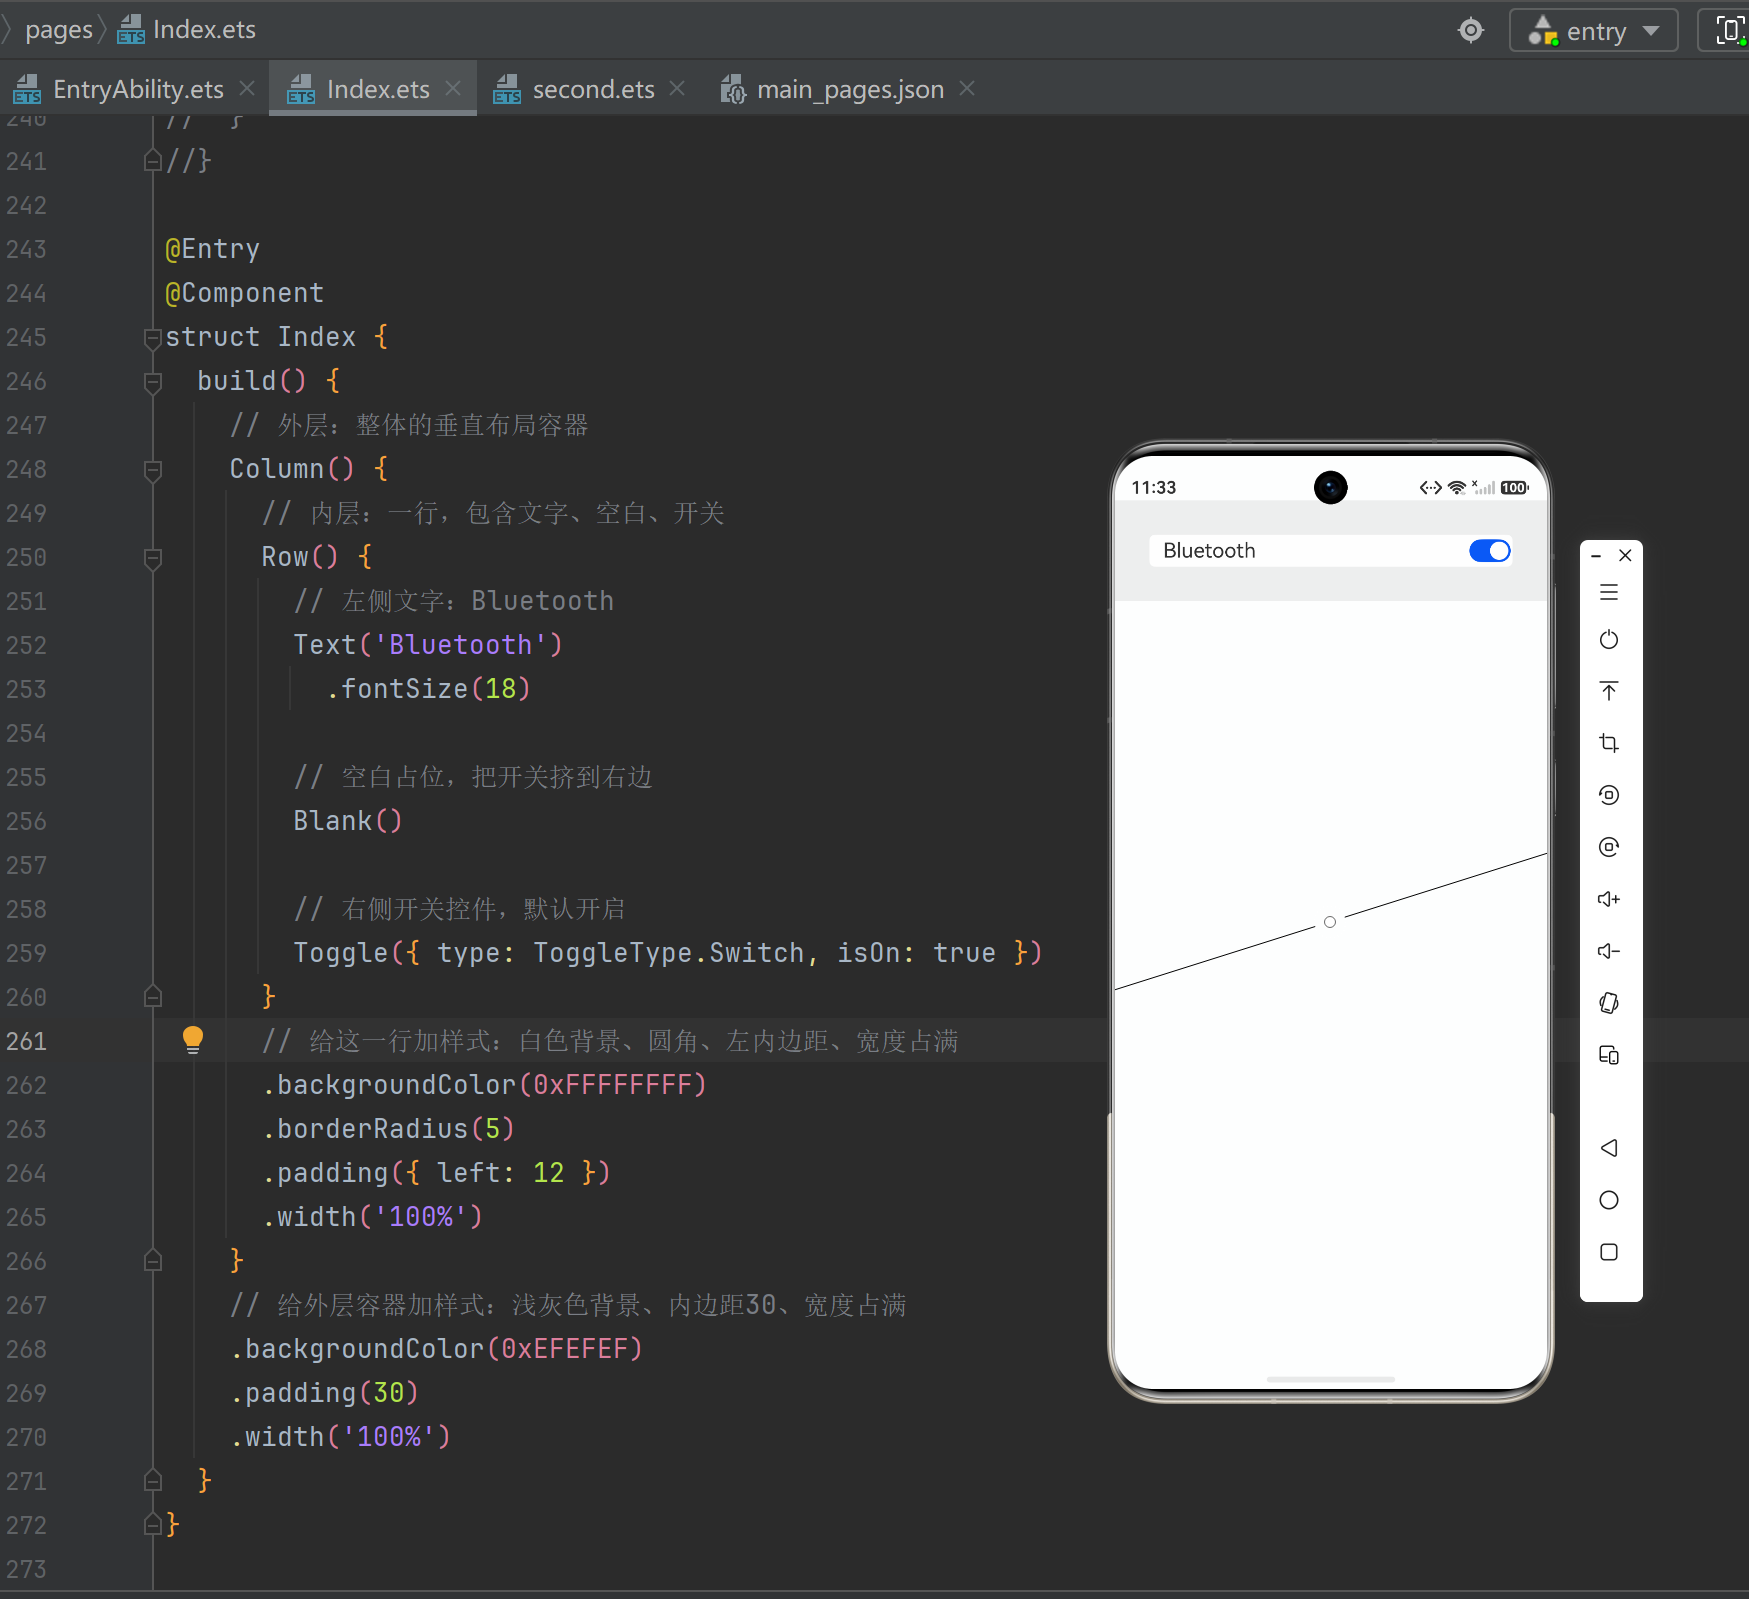Click the emulator up-arrow stick-to-top icon
This screenshot has height=1599, width=1749.
1608,691
